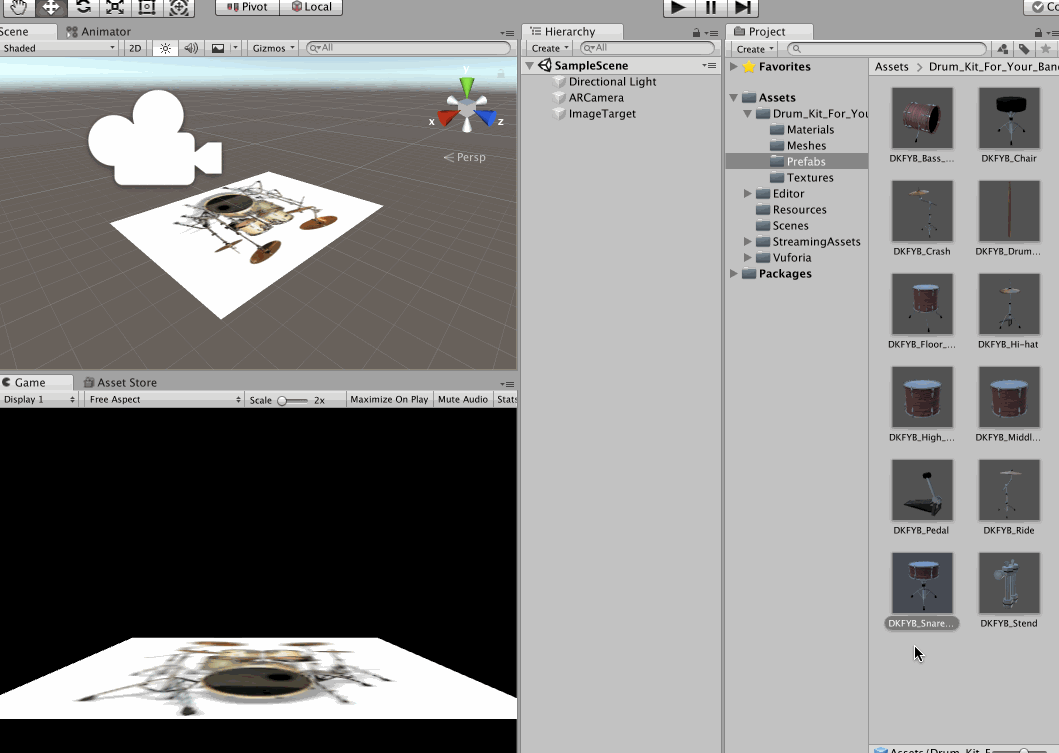Screen dimensions: 1059x753
Task: Enable Maximize On Play
Action: point(389,399)
